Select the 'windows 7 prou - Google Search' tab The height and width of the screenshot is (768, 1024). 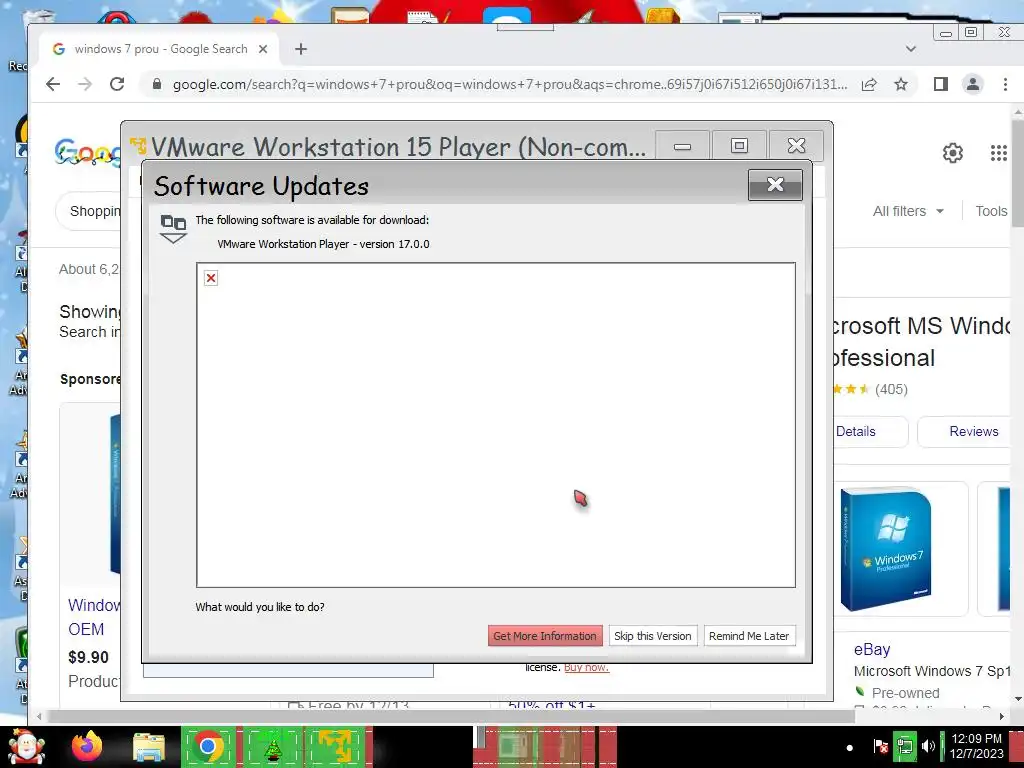pyautogui.click(x=159, y=49)
